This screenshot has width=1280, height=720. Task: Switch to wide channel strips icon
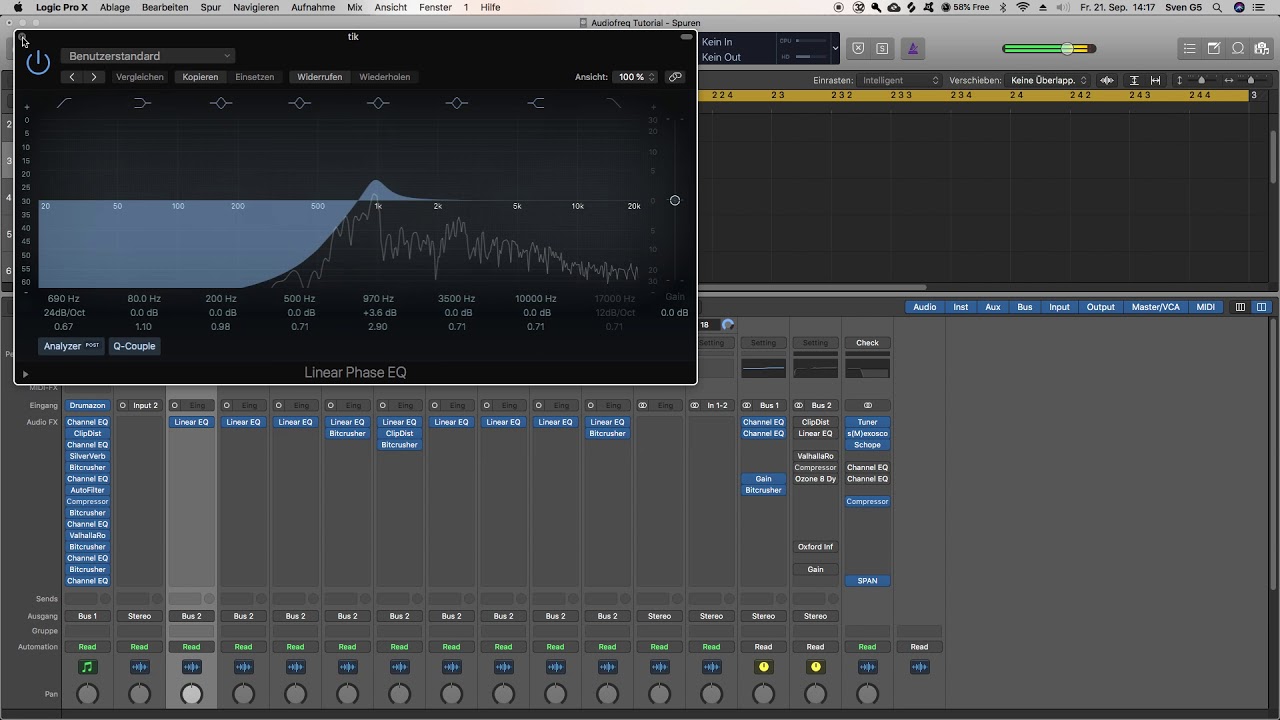pos(1261,307)
